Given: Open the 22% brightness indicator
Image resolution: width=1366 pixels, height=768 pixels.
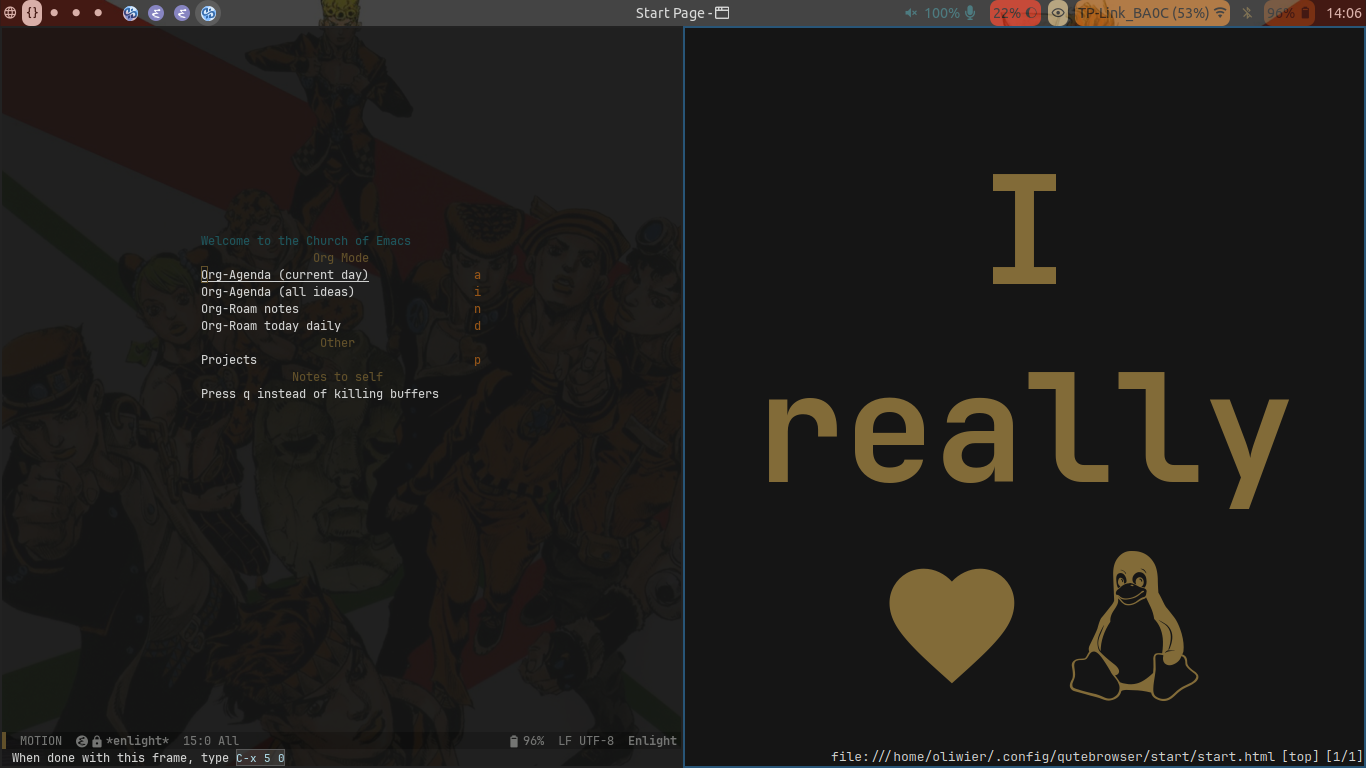Looking at the screenshot, I should click(x=1015, y=13).
